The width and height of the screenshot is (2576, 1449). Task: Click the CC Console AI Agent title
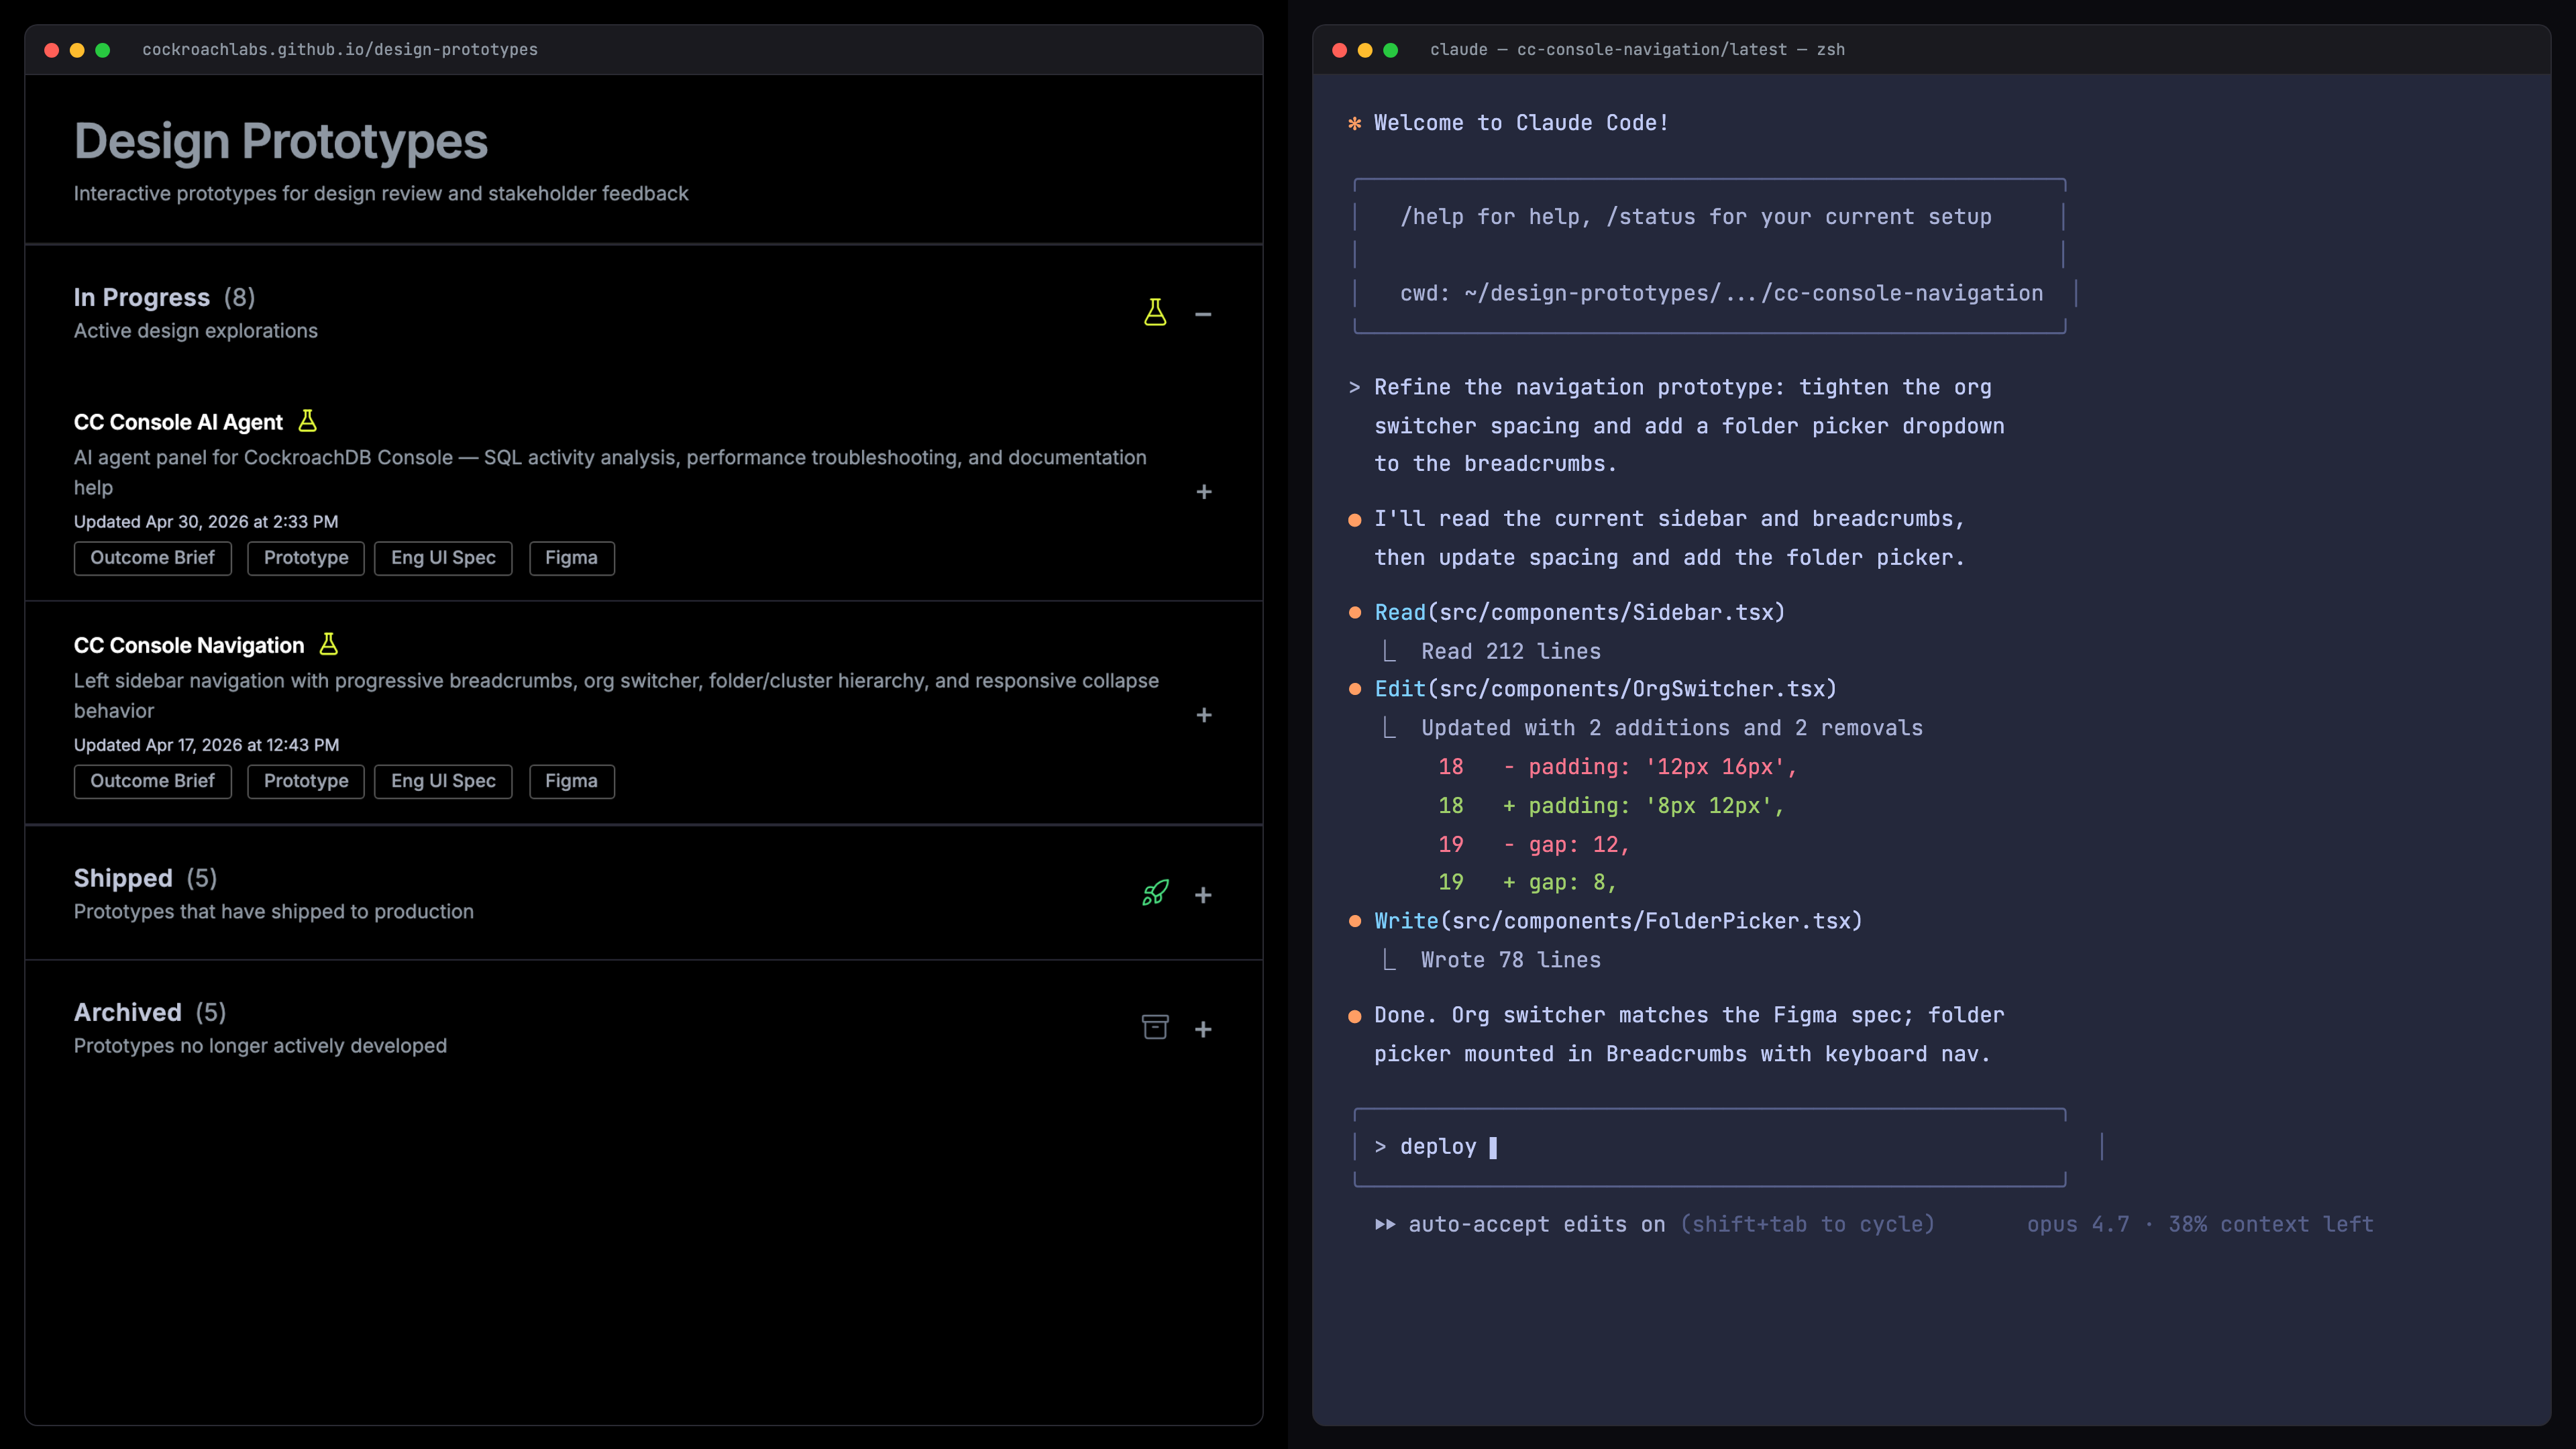178,422
